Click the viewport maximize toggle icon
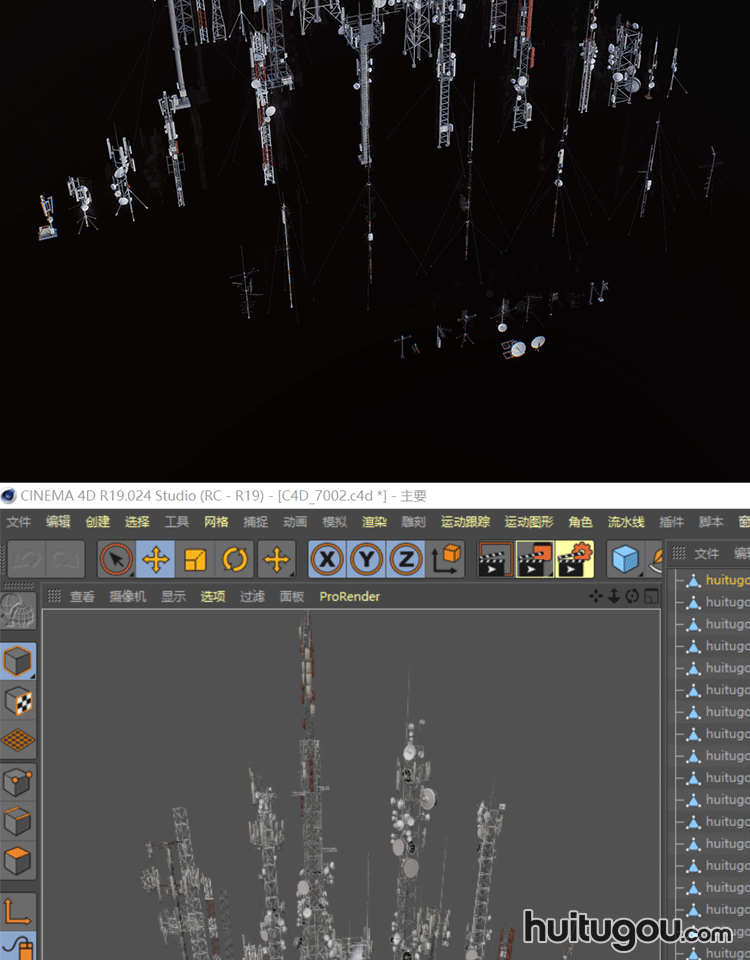 click(x=651, y=597)
